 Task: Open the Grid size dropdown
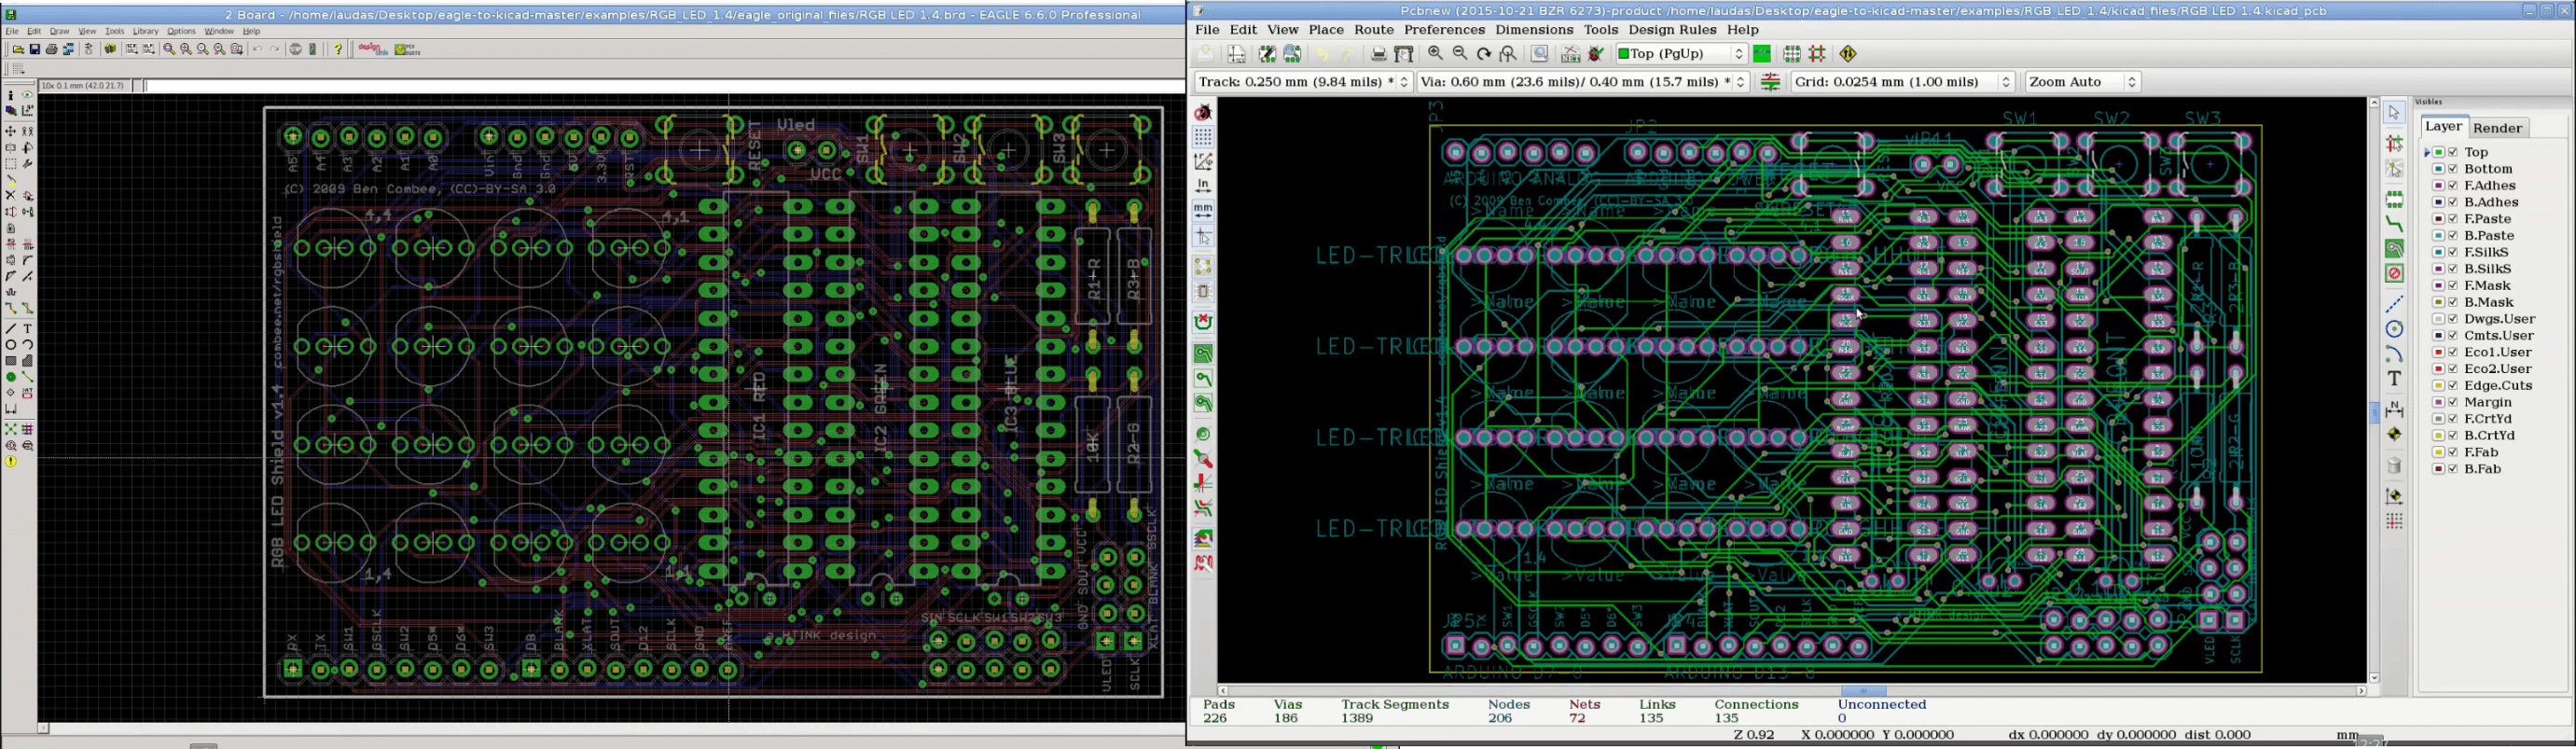tap(1902, 83)
